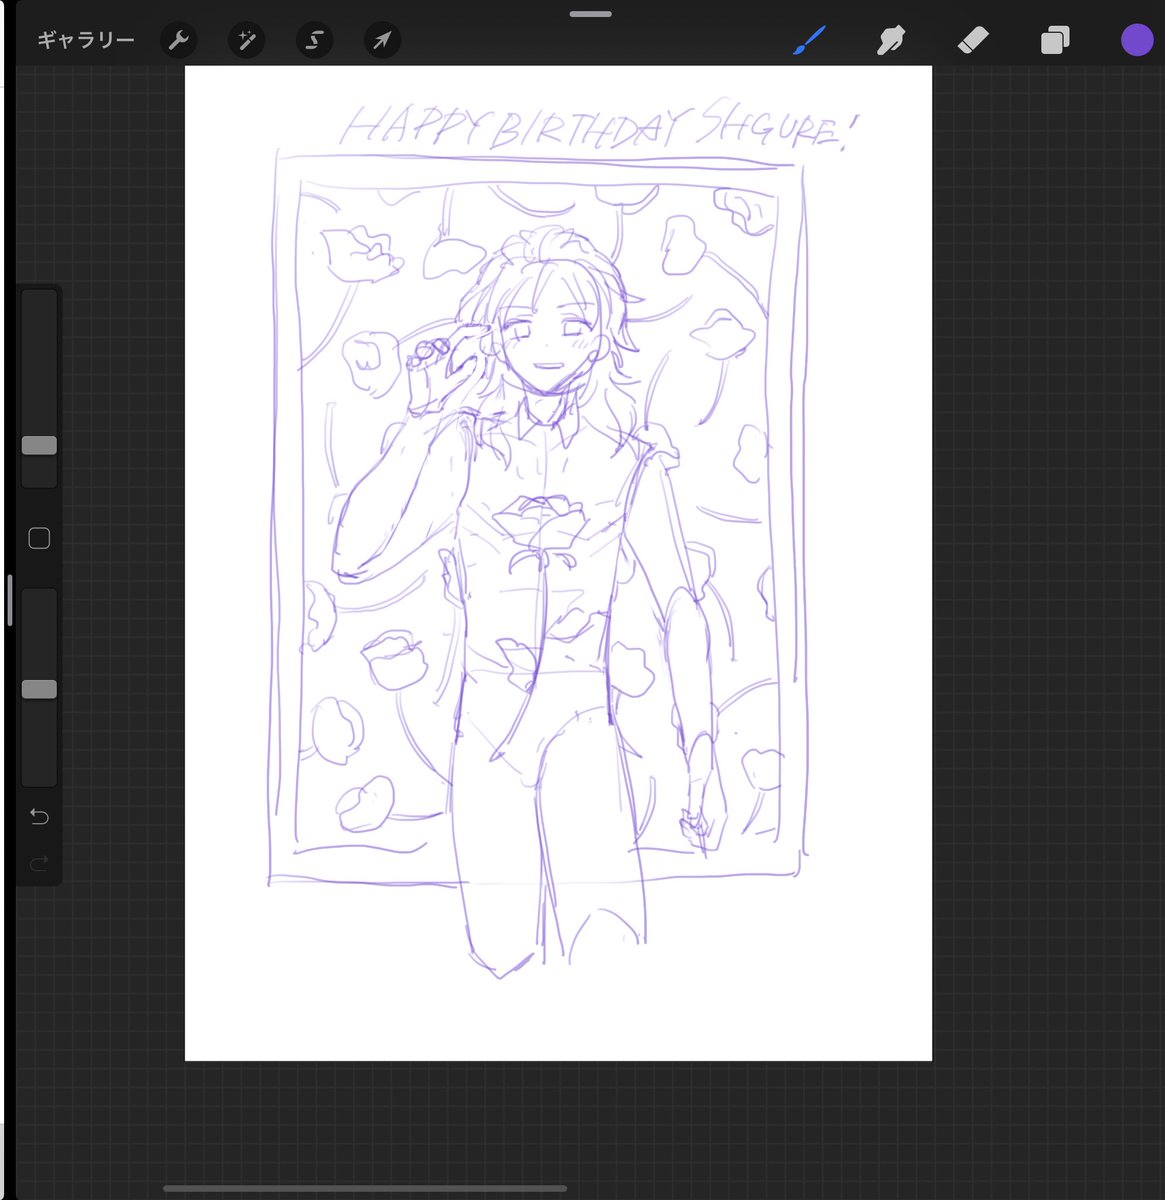Undo the last stroke
This screenshot has width=1165, height=1200.
click(39, 817)
